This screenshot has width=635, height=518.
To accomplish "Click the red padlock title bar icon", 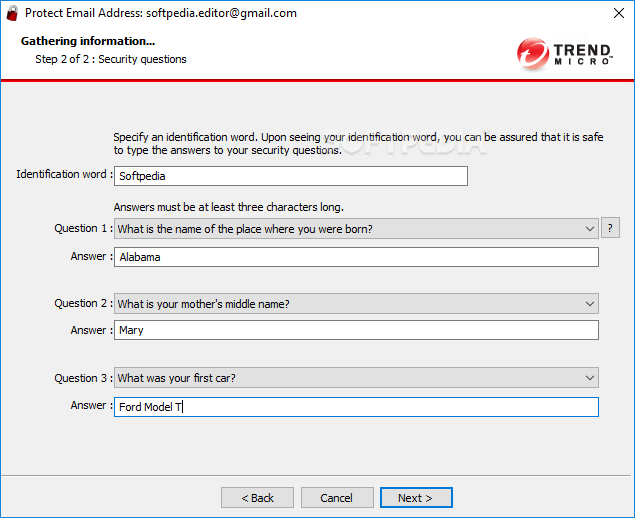I will [12, 13].
